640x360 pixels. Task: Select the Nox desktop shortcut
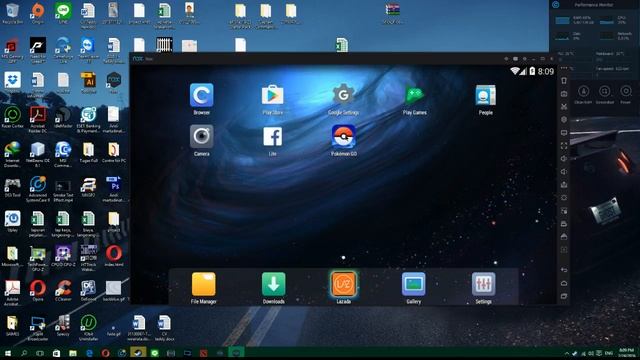113,82
